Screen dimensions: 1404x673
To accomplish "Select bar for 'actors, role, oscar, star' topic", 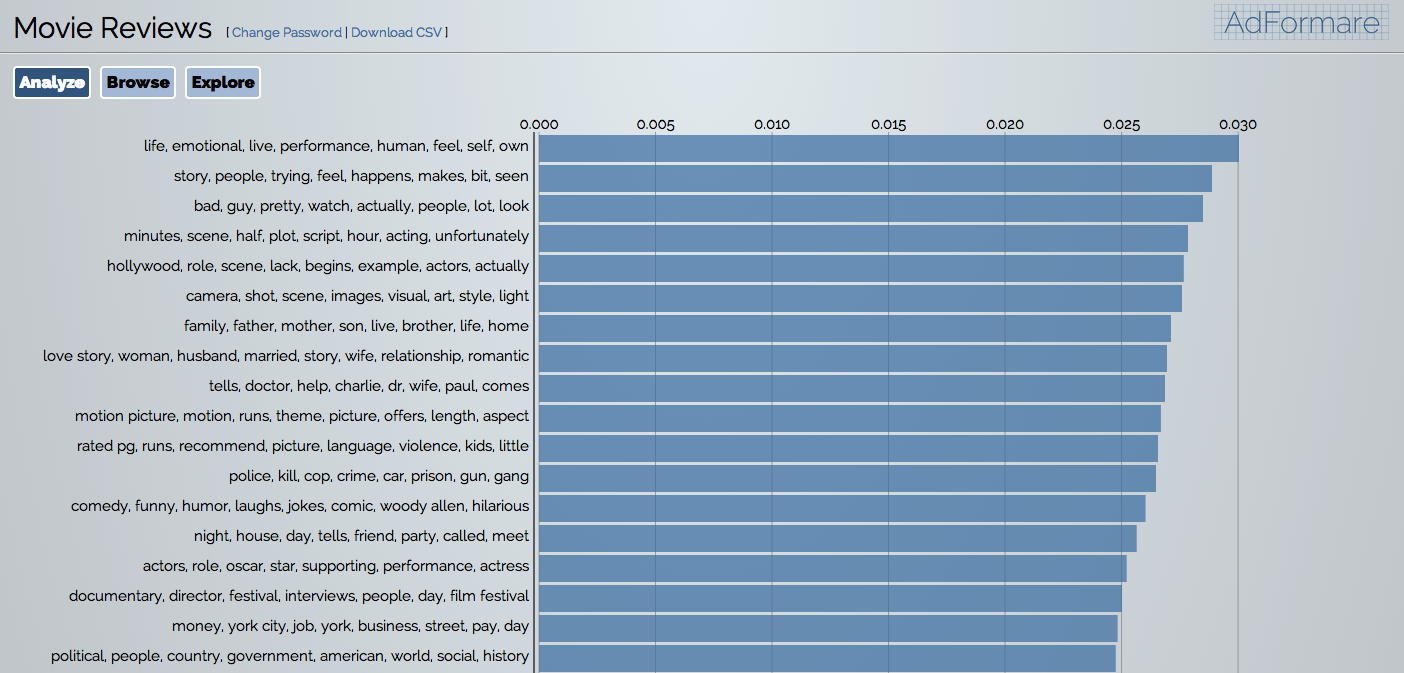I will 832,568.
